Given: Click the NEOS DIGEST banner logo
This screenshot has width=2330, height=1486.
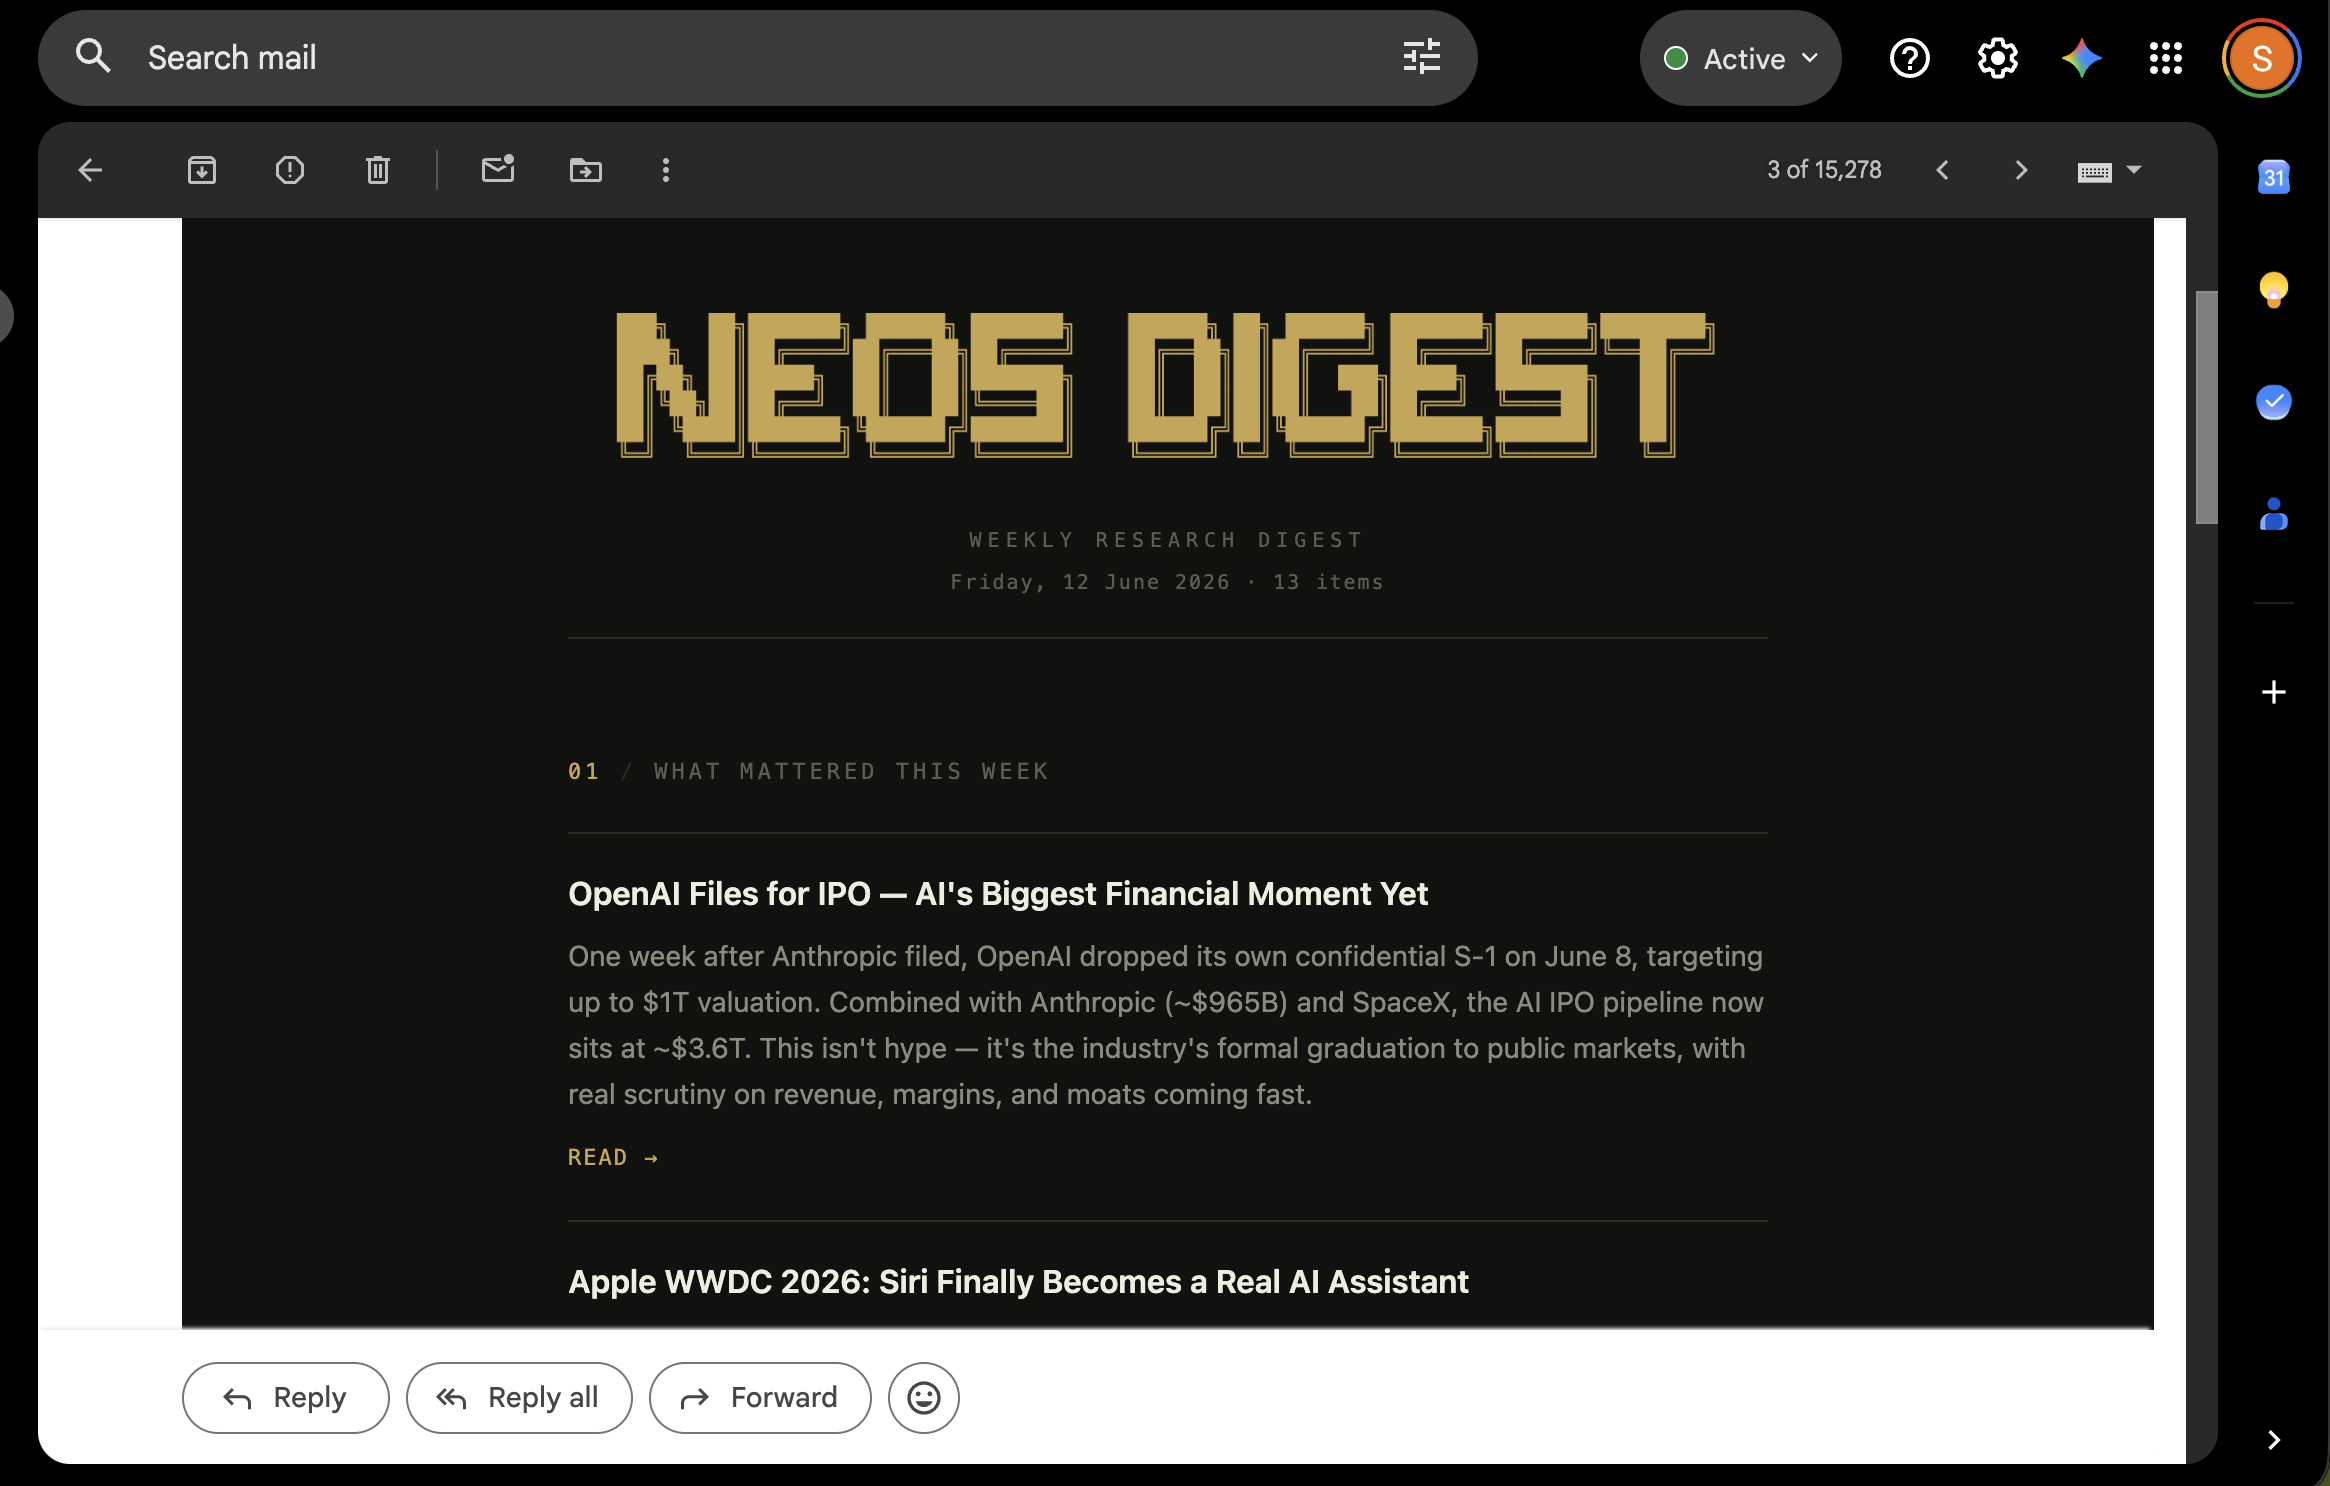Looking at the screenshot, I should click(x=1165, y=385).
